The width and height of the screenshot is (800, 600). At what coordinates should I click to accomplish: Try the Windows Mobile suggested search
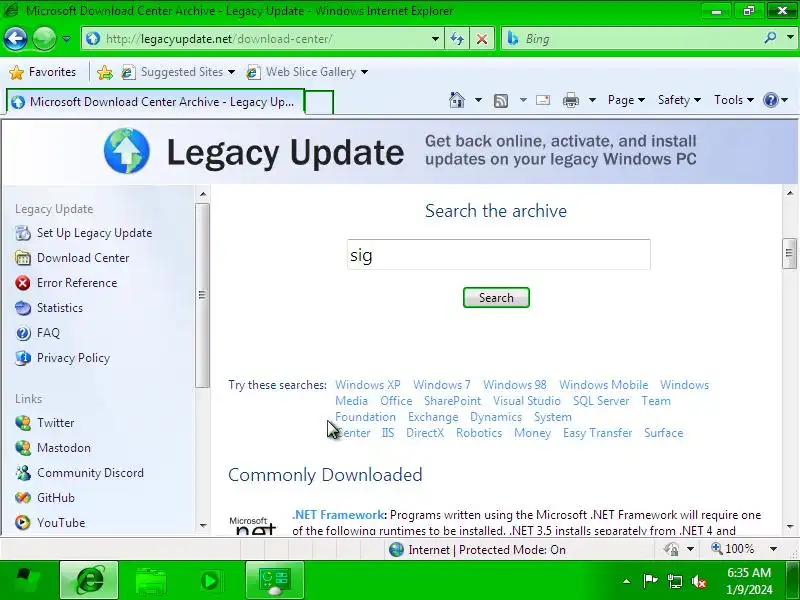point(604,385)
